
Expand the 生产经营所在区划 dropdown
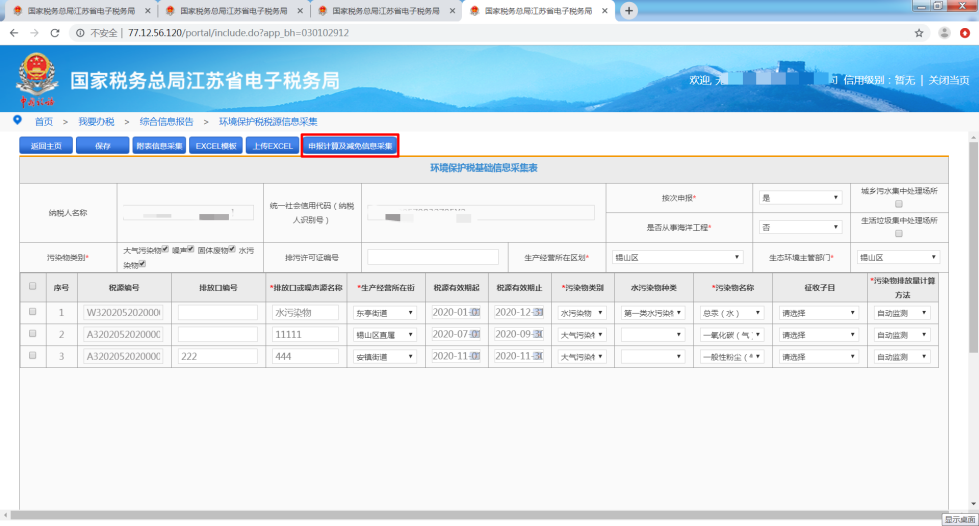click(678, 257)
